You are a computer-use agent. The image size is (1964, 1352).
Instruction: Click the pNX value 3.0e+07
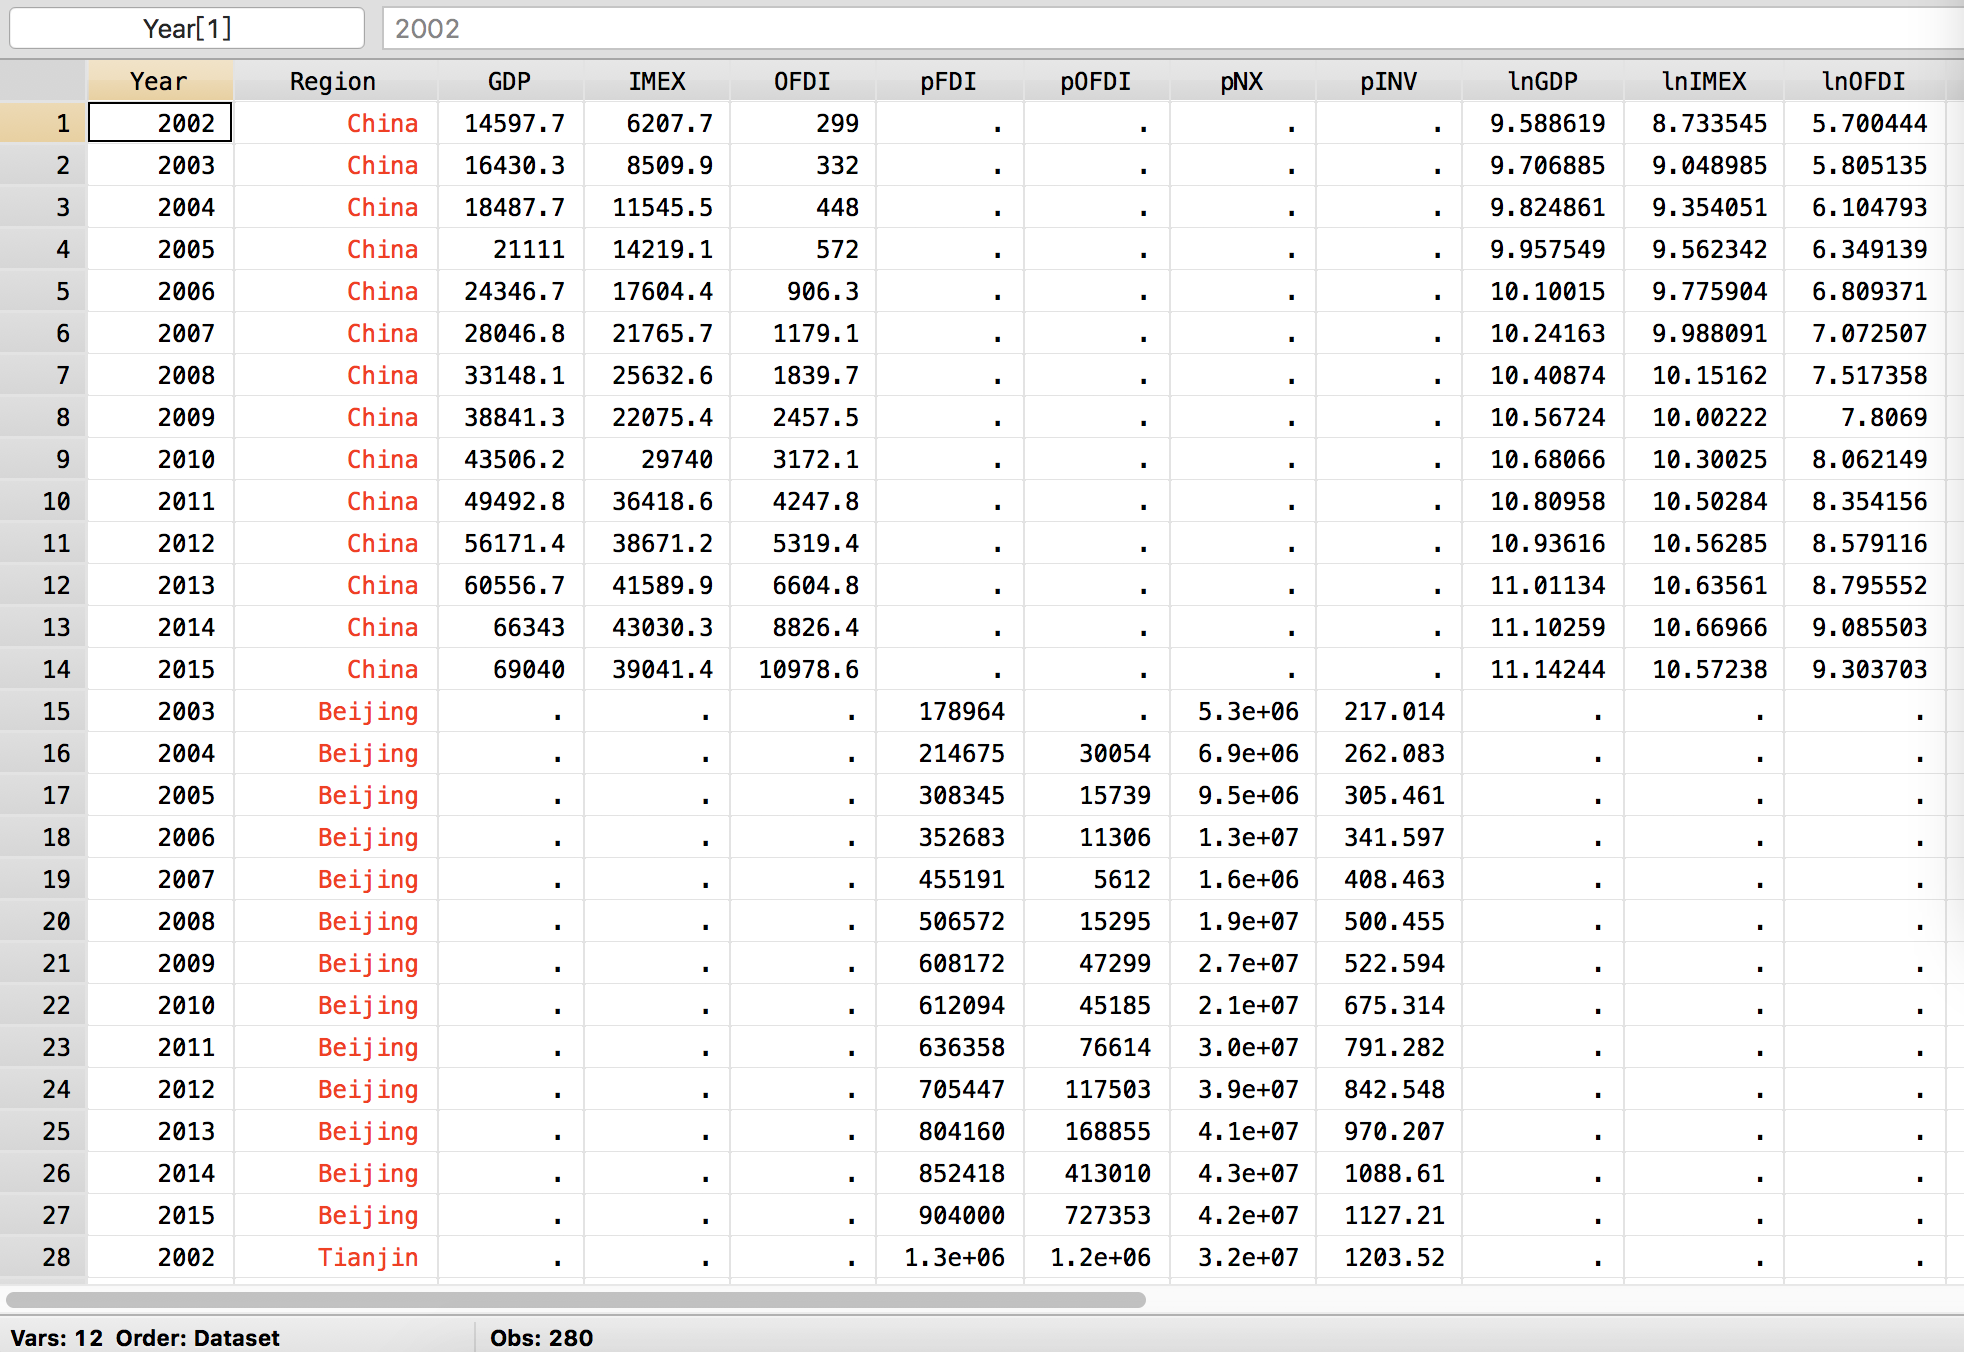click(1248, 1047)
